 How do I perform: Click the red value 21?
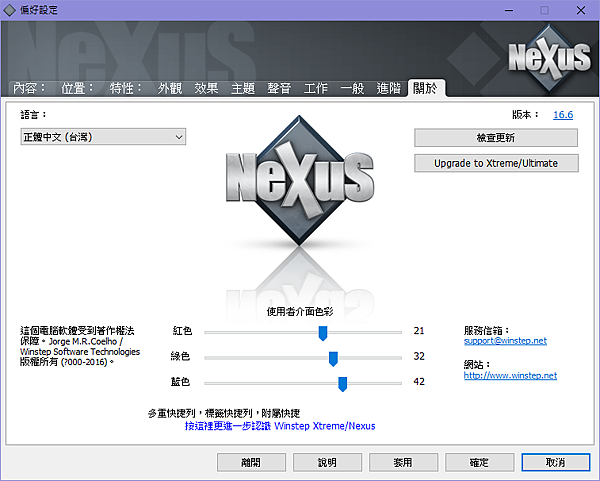419,331
